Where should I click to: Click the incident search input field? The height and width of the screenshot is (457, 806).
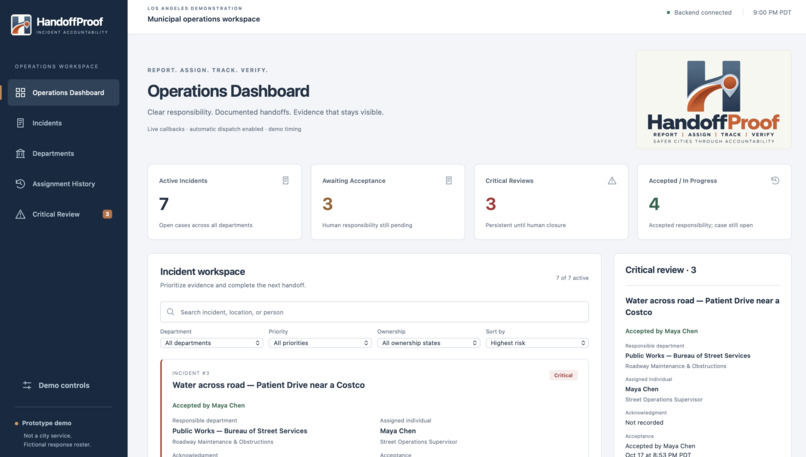point(374,312)
